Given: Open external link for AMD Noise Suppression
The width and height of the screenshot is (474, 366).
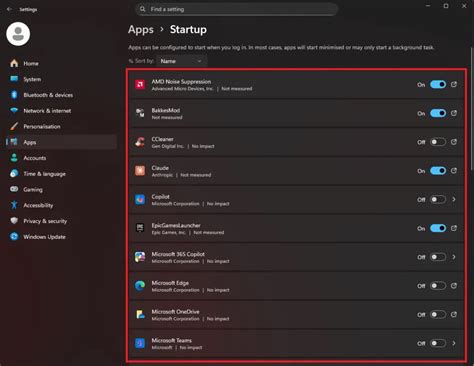Looking at the screenshot, I should [454, 84].
